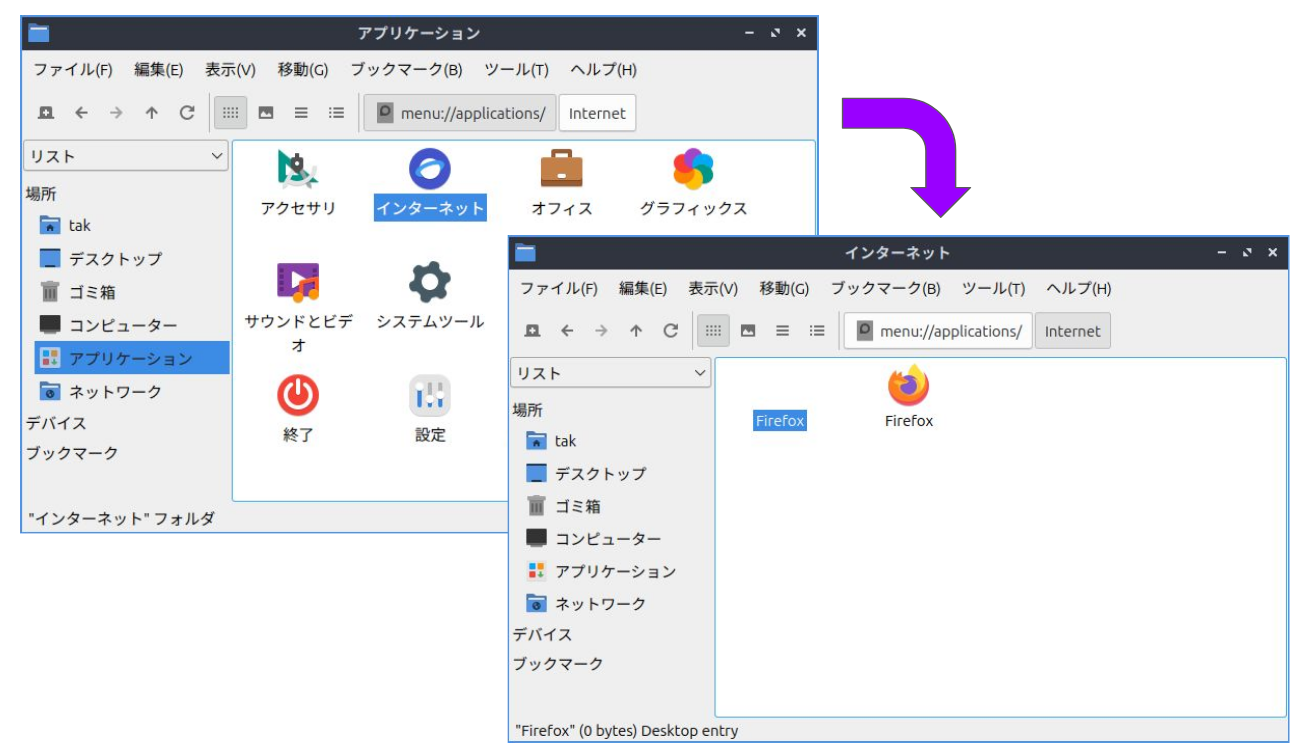Open the 設定 sliders icon
The image size is (1311, 756).
click(429, 396)
